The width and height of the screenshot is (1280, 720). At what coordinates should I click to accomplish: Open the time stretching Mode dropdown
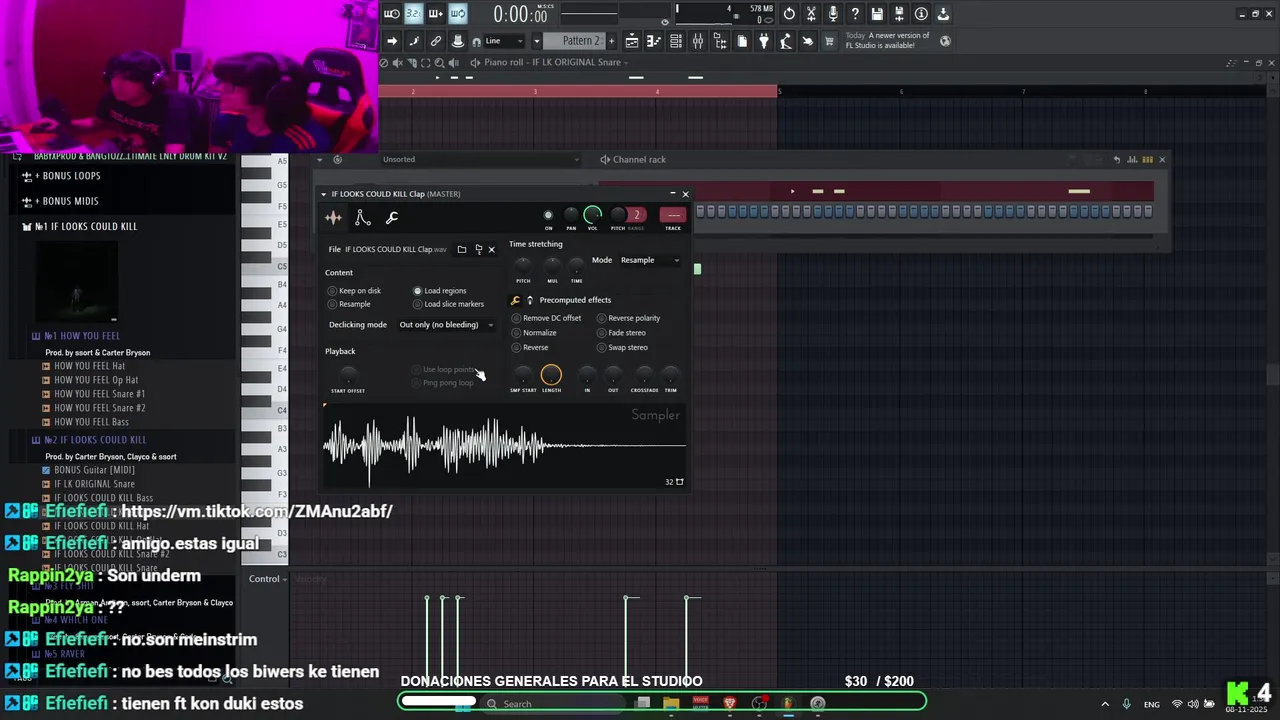pyautogui.click(x=650, y=260)
